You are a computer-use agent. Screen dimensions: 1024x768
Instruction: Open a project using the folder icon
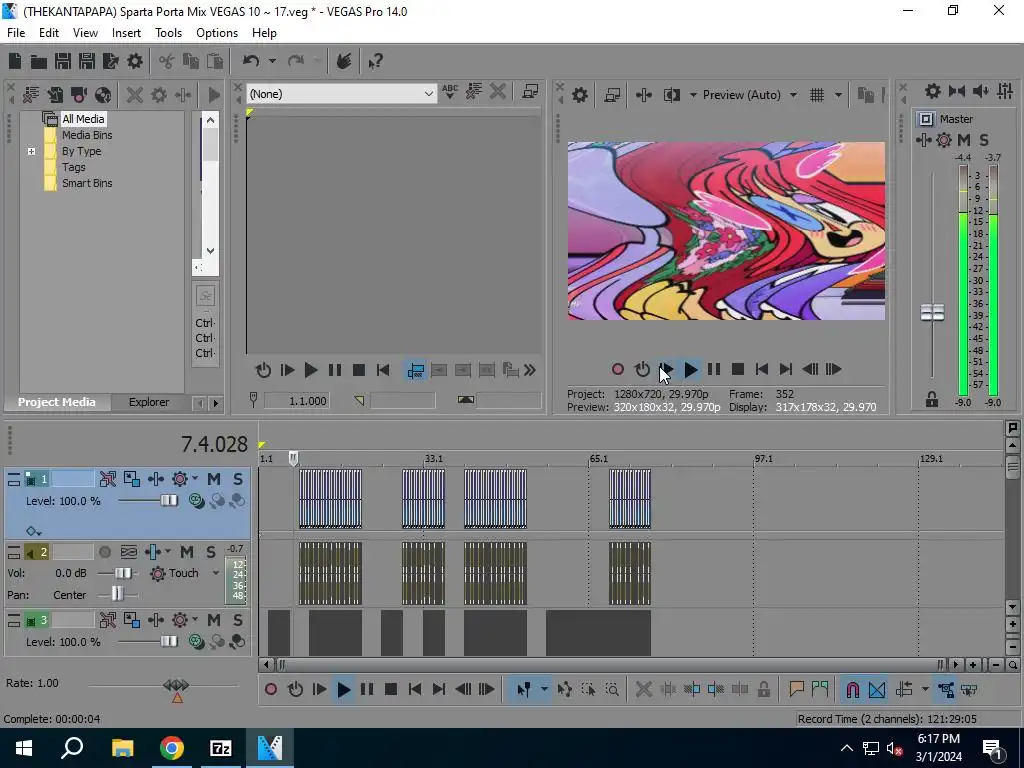click(x=39, y=61)
